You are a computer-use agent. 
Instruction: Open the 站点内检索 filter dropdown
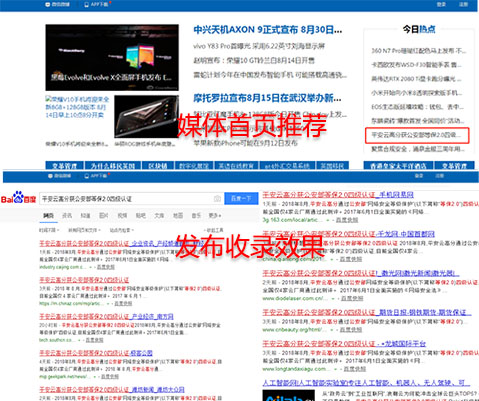click(122, 230)
